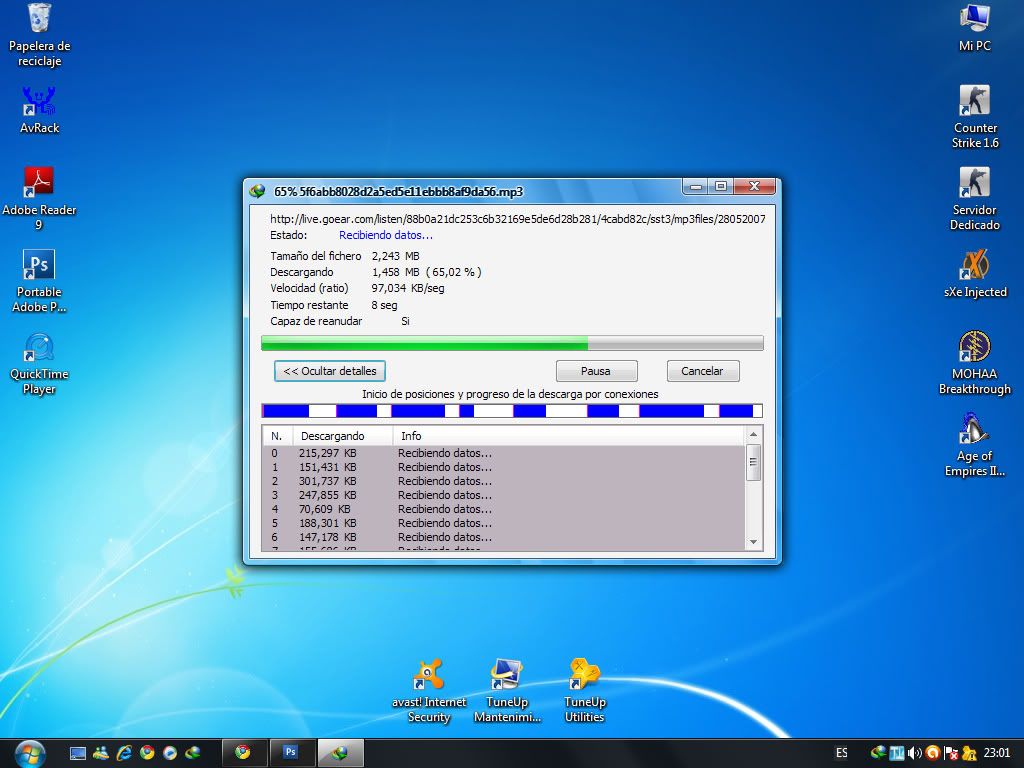Select the AvRack desktop shortcut

39,102
